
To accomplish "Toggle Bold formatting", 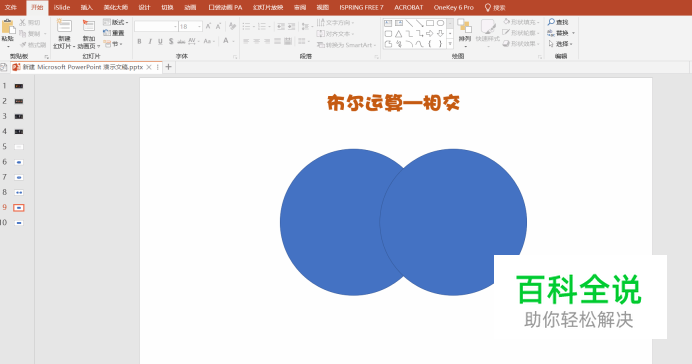I will pos(139,41).
